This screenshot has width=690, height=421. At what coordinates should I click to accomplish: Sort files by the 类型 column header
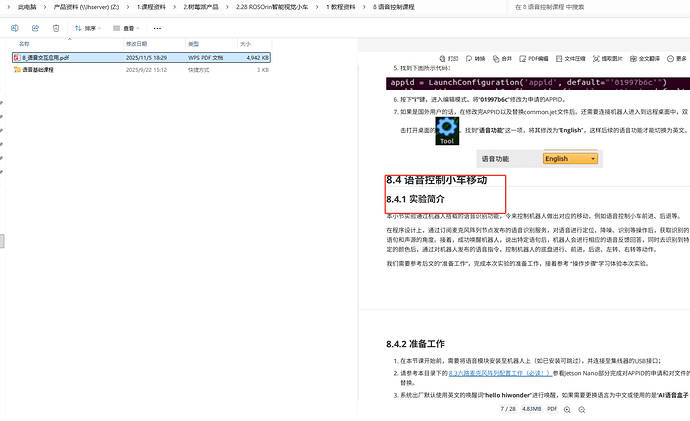(194, 44)
